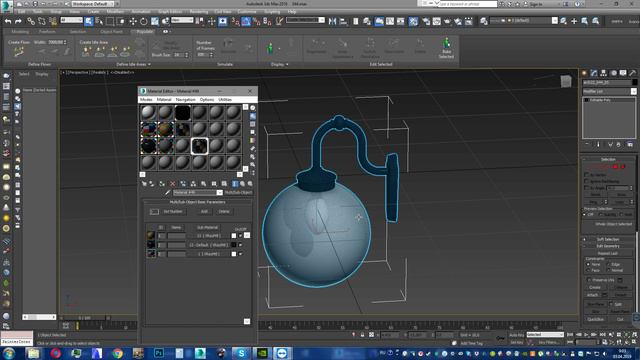The image size is (640, 360).
Task: Click the Multi/Sub-Object material type button
Action: point(238,193)
